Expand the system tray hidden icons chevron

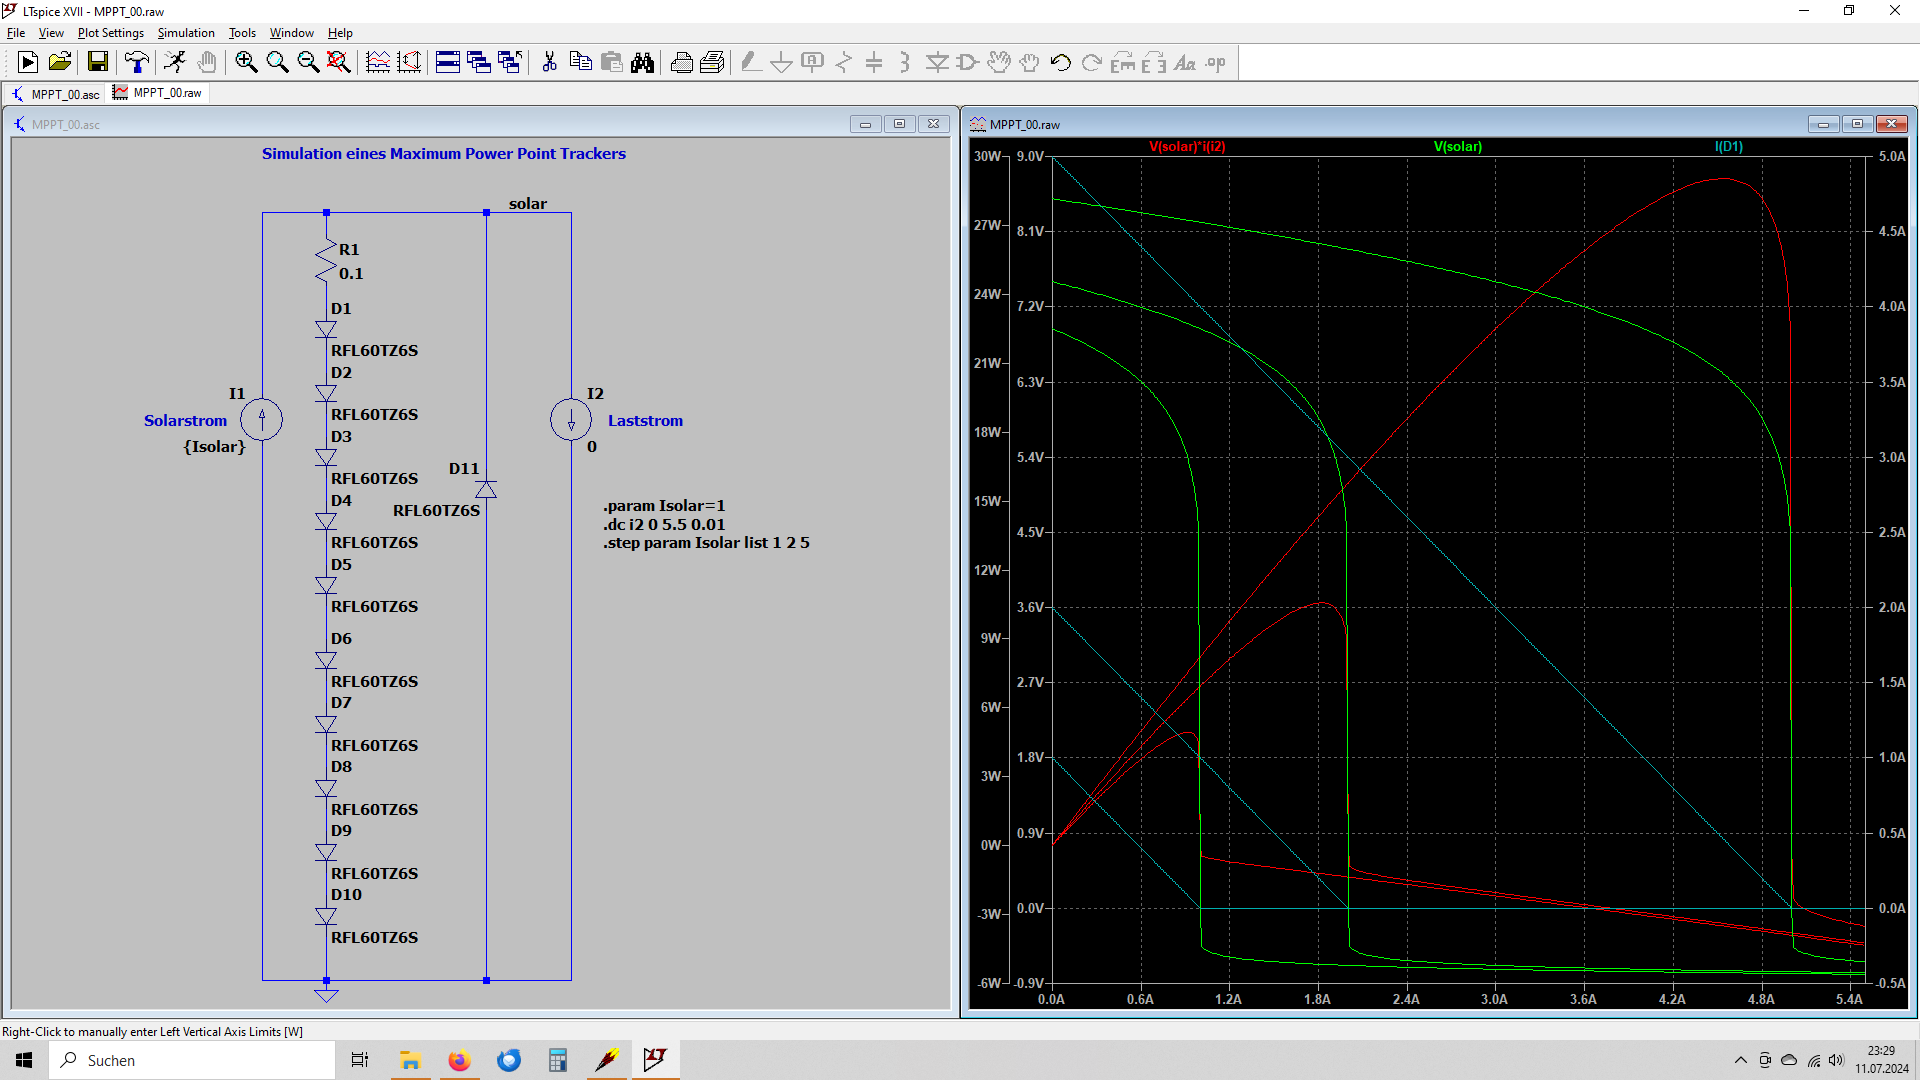pos(1740,1060)
